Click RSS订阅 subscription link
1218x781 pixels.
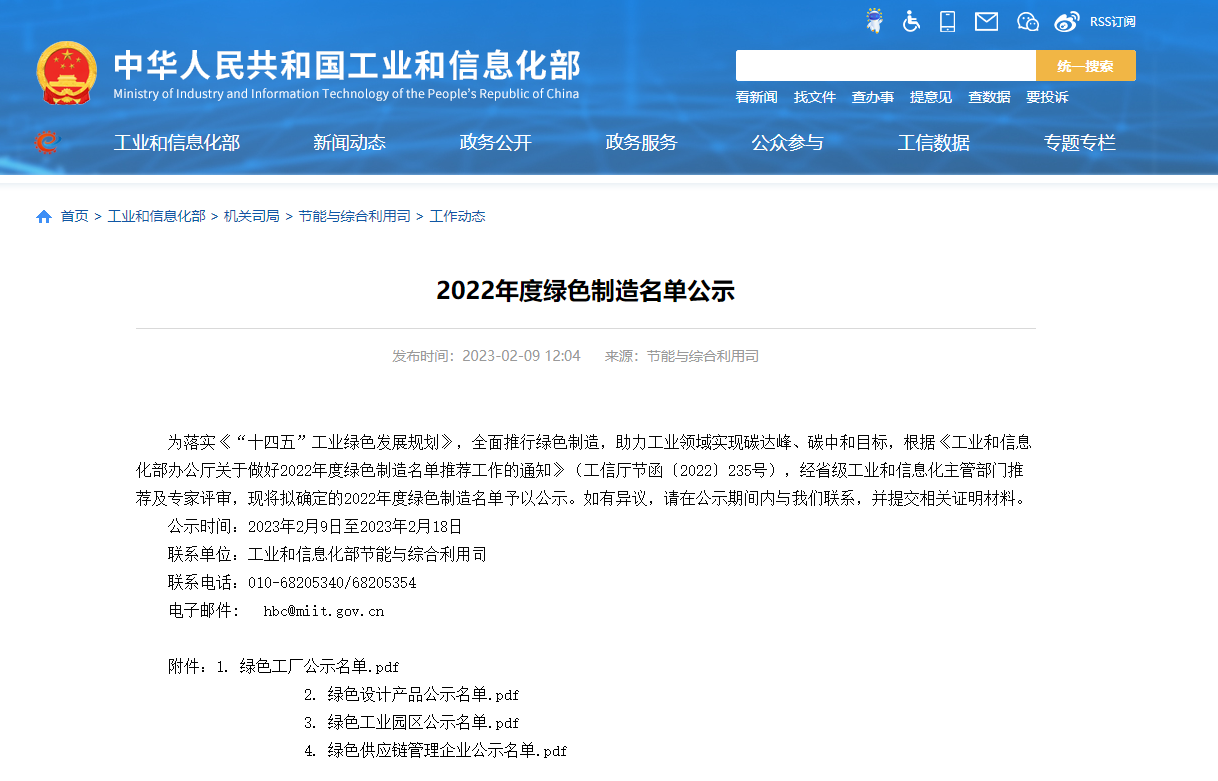click(x=1113, y=21)
